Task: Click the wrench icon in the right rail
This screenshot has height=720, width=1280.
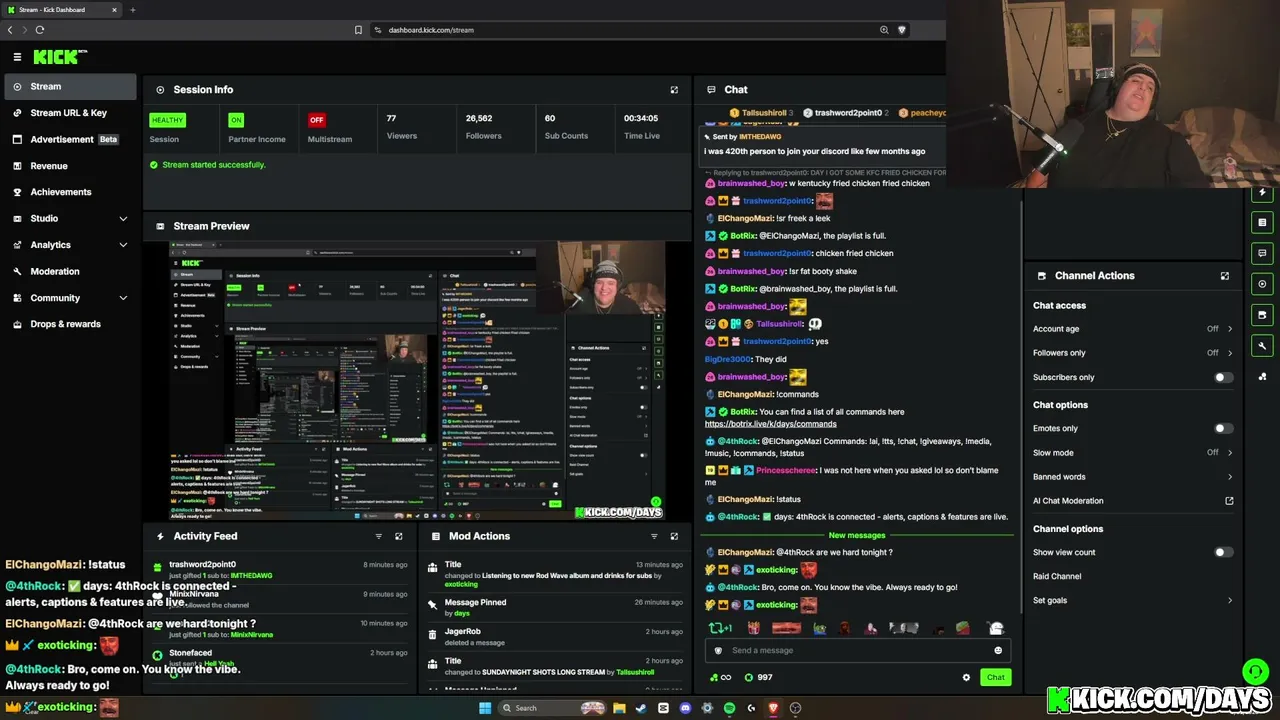Action: pyautogui.click(x=1262, y=346)
